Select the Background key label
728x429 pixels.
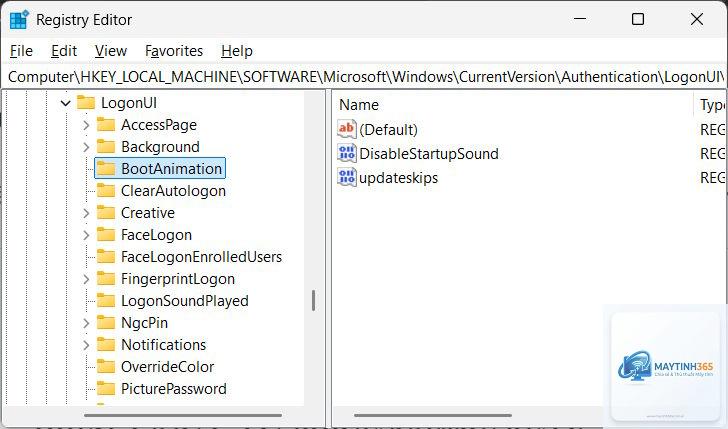pos(160,147)
